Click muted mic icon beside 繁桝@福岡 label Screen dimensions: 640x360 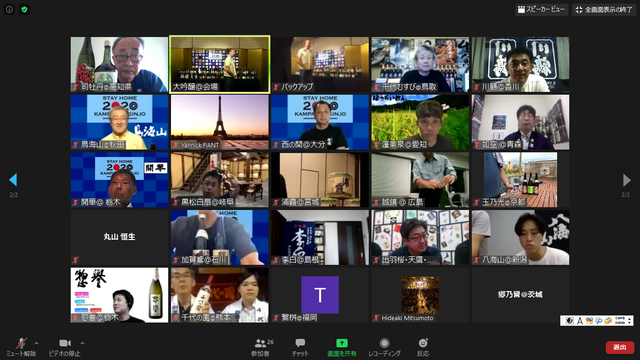tap(276, 318)
